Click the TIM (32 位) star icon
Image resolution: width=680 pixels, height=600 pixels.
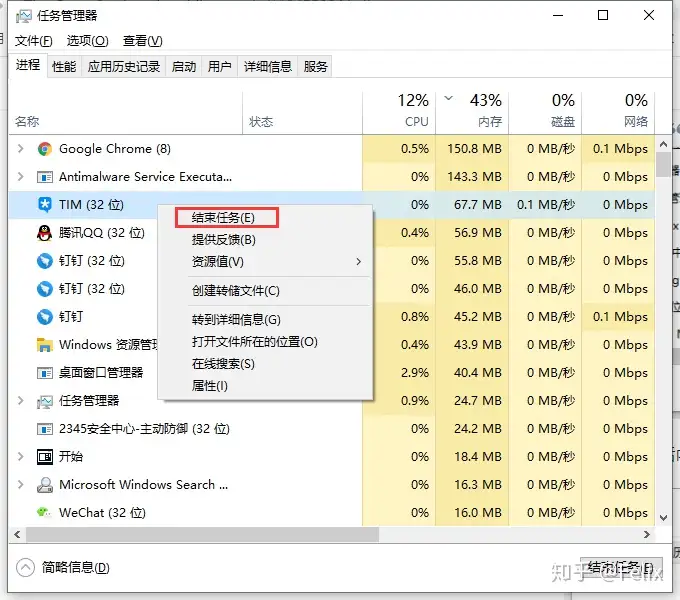click(45, 205)
